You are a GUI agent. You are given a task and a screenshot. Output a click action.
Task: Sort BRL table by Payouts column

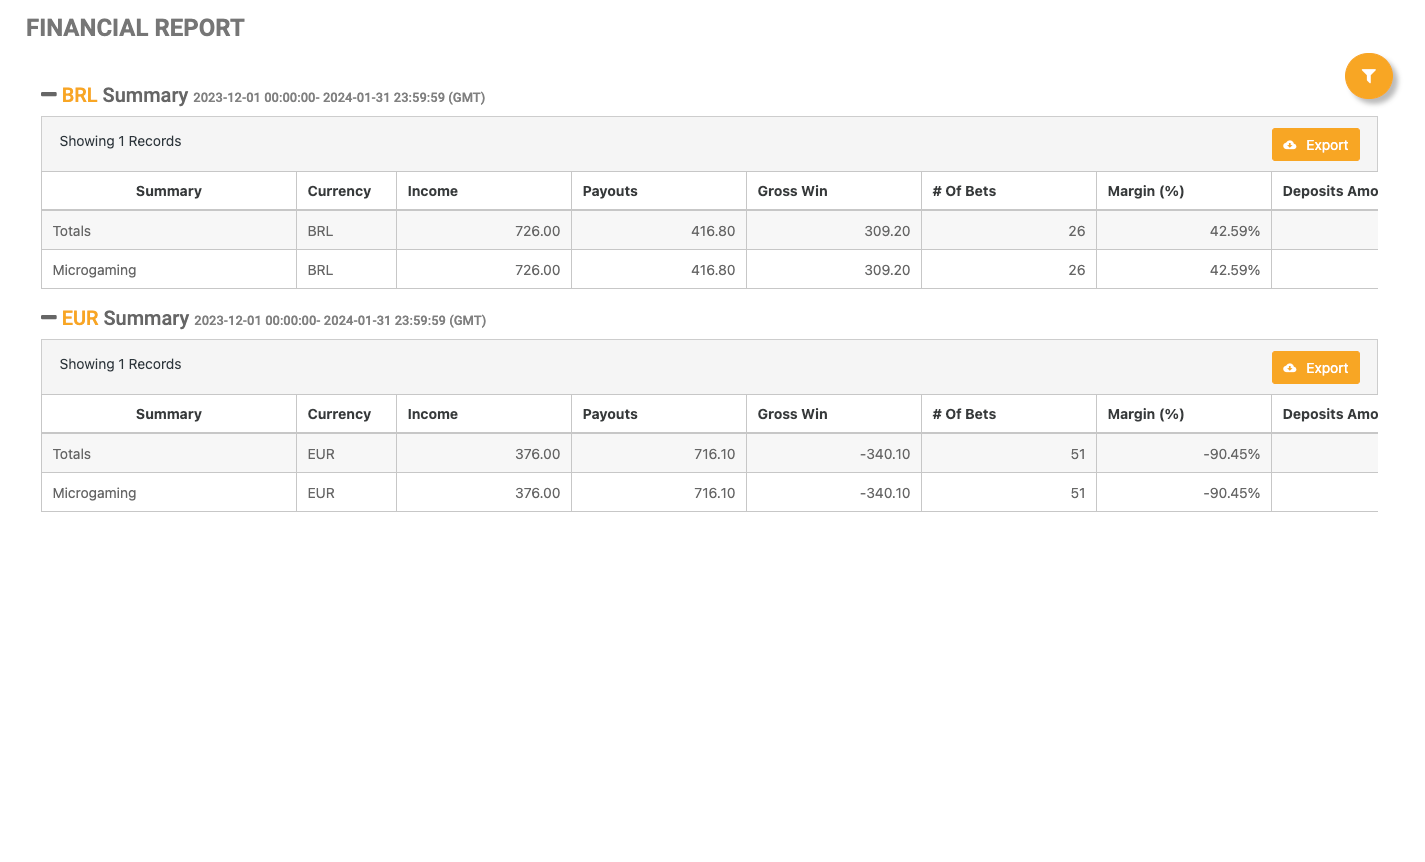(610, 191)
